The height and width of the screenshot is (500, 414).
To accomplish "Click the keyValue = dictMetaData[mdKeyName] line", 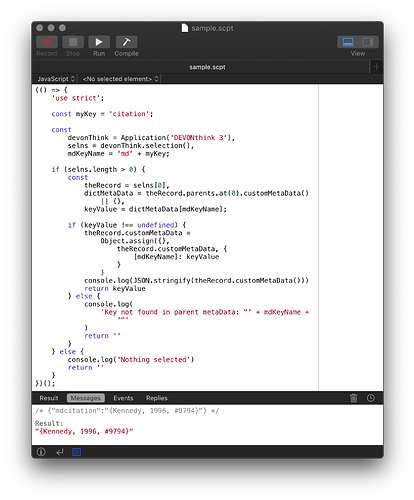I will 155,209.
